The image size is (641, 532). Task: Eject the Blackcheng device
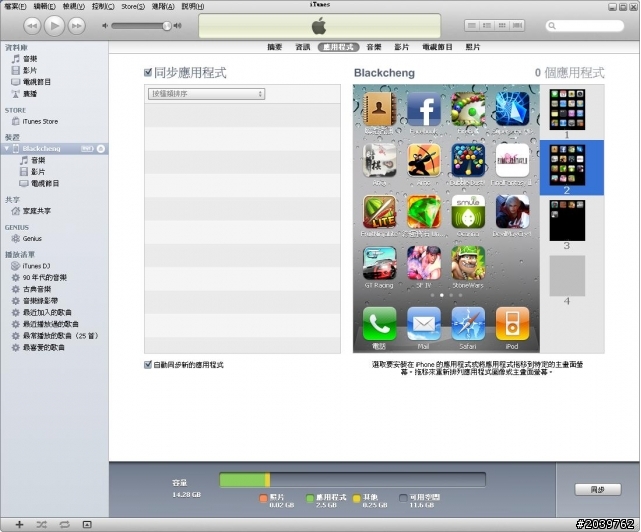101,149
